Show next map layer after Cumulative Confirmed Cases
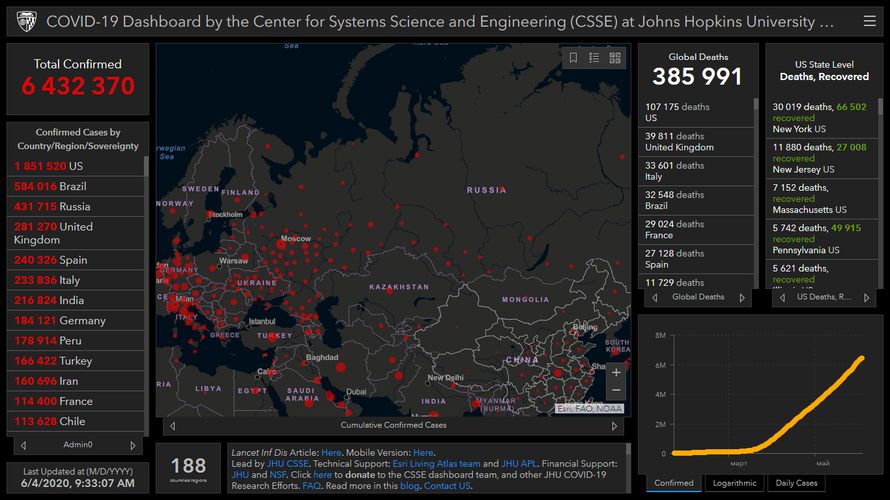This screenshot has width=890, height=500. 620,426
